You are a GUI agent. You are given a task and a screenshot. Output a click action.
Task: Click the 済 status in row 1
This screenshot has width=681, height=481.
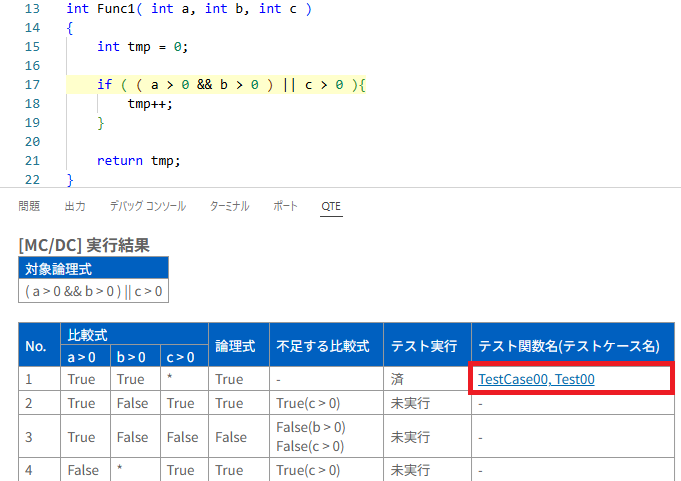(x=397, y=379)
